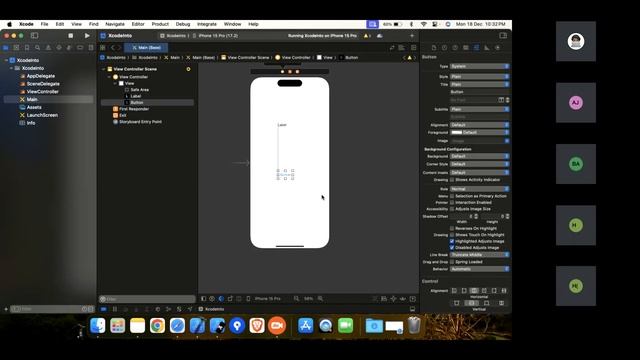Select Label in document outline
The width and height of the screenshot is (640, 360).
coord(136,96)
